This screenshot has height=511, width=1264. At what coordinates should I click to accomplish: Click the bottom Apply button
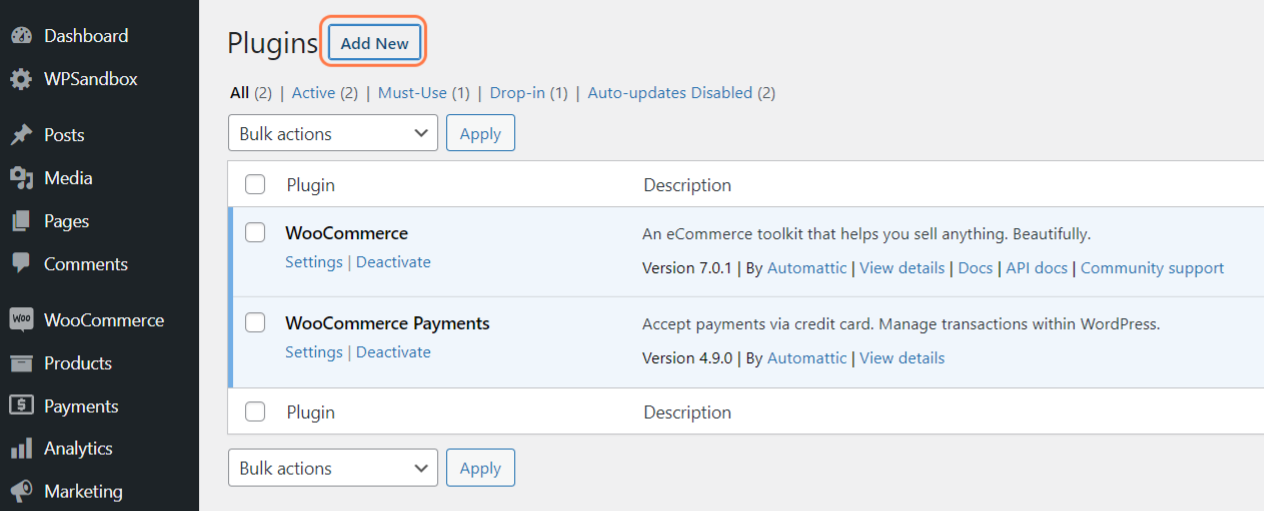click(480, 468)
